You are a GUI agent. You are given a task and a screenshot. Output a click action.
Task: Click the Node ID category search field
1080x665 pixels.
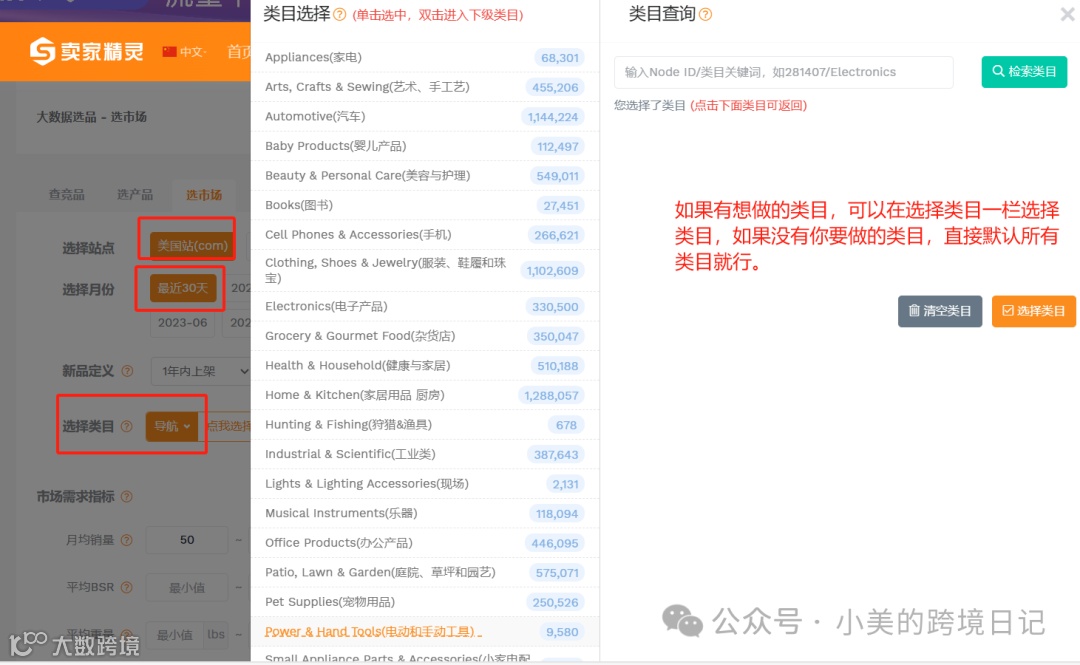click(783, 72)
